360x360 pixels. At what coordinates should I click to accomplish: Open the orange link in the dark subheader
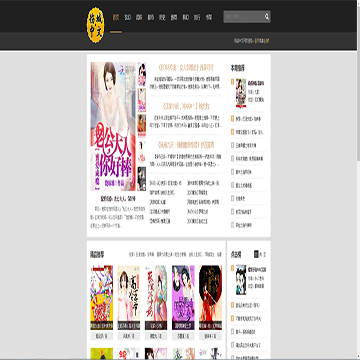pos(262,41)
